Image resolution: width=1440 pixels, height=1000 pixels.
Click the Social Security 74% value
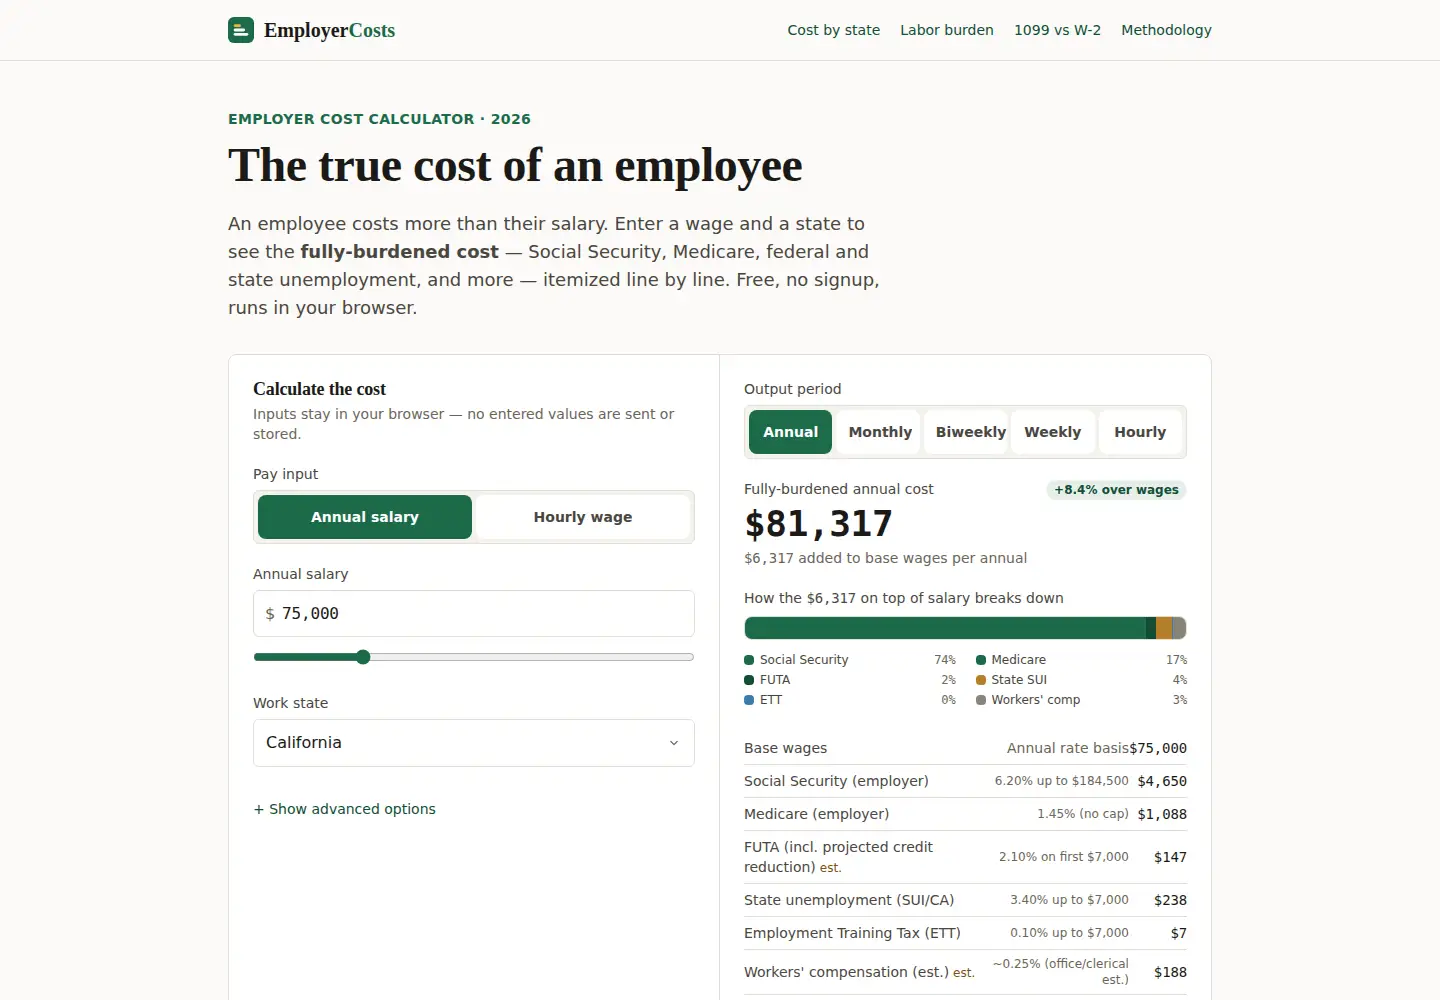945,660
